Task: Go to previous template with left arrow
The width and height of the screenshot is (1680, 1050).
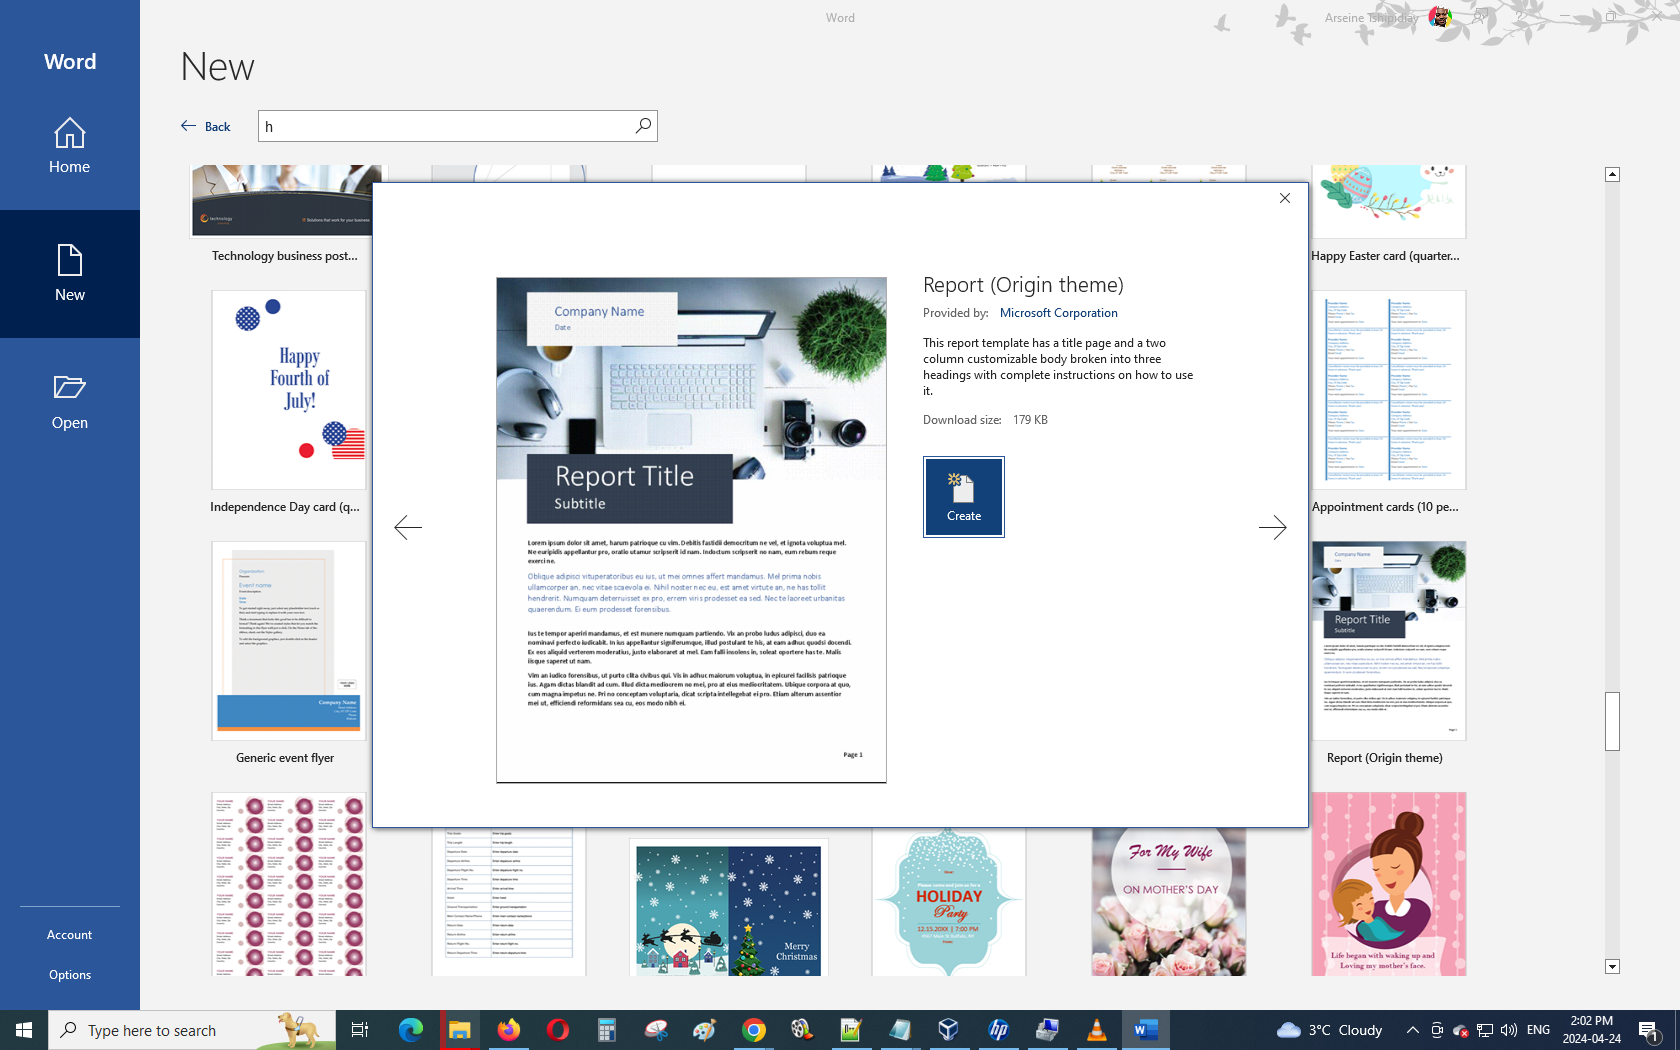Action: (x=408, y=527)
